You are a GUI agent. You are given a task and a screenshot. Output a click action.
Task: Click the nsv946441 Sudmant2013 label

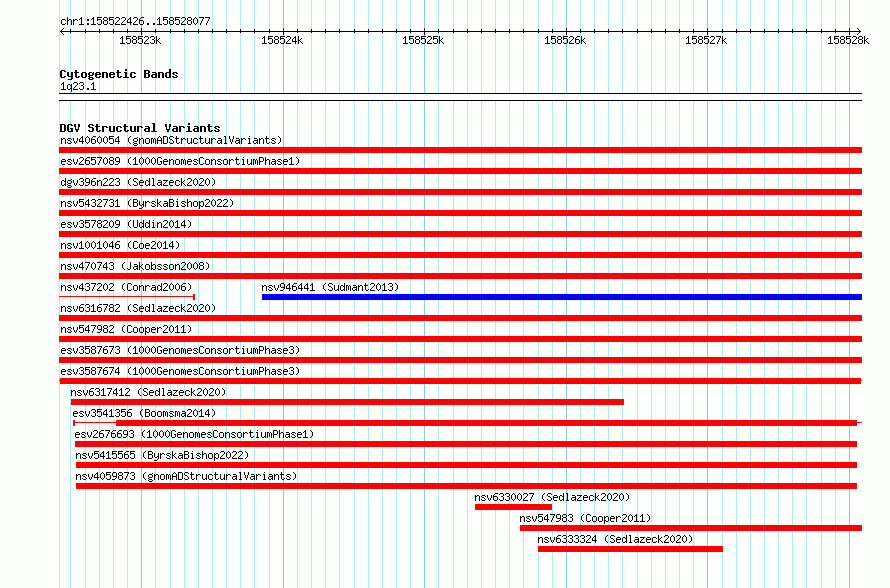(330, 287)
